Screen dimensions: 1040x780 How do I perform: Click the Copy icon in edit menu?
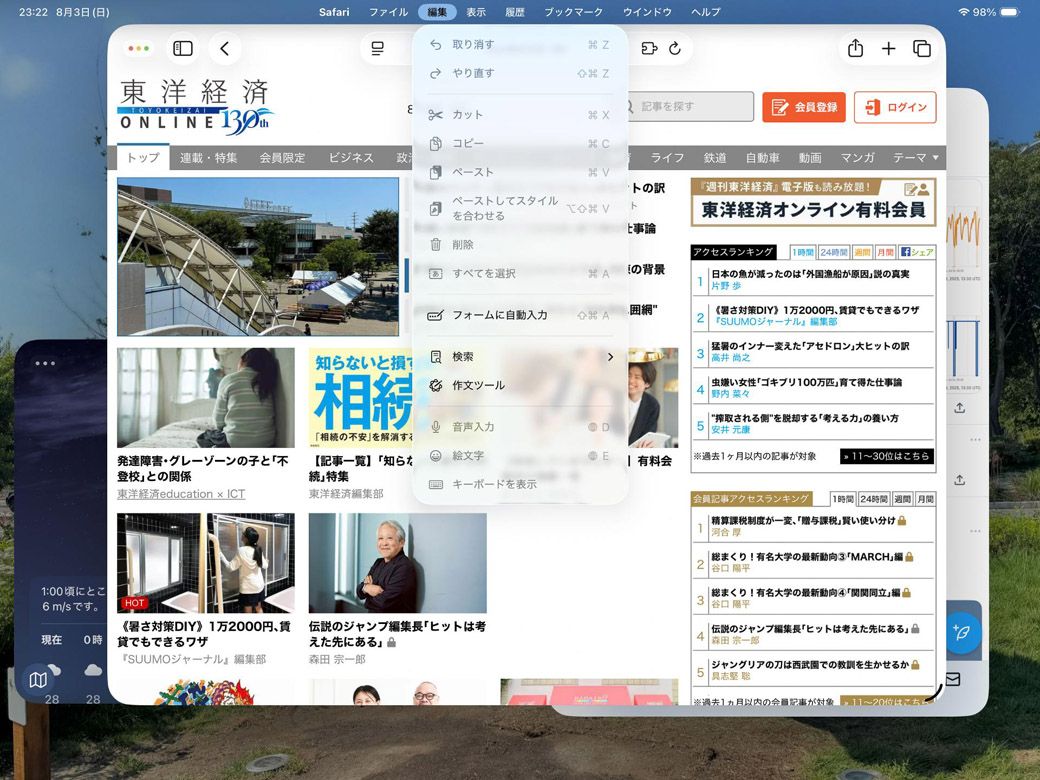pyautogui.click(x=435, y=143)
